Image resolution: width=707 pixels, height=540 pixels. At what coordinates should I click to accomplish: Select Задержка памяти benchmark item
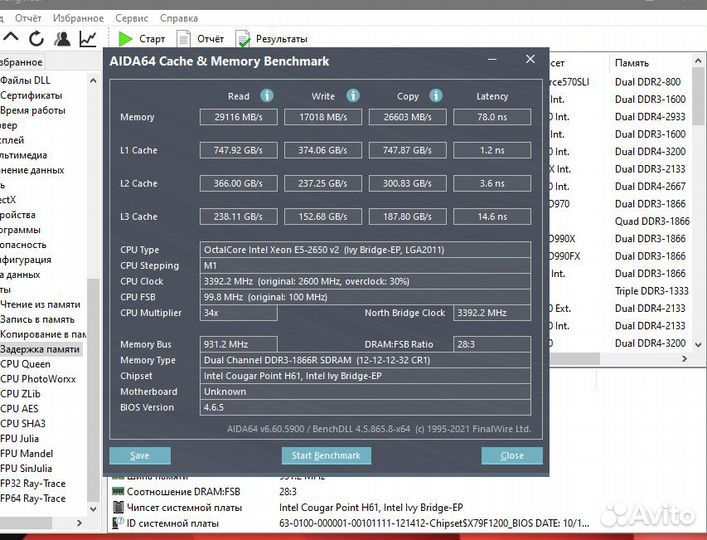point(40,349)
